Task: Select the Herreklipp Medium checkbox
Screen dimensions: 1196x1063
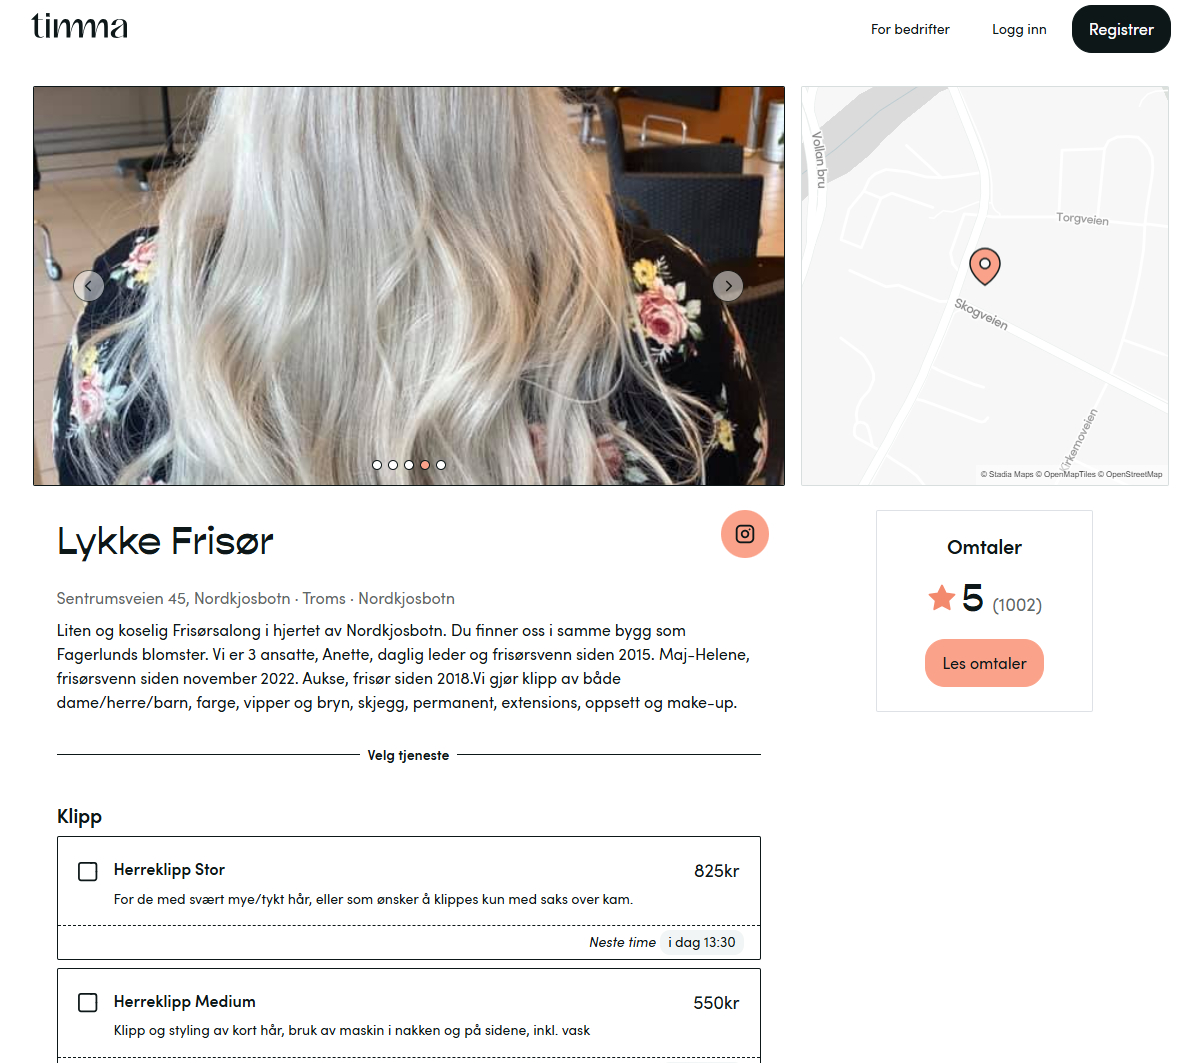Action: [x=88, y=1002]
